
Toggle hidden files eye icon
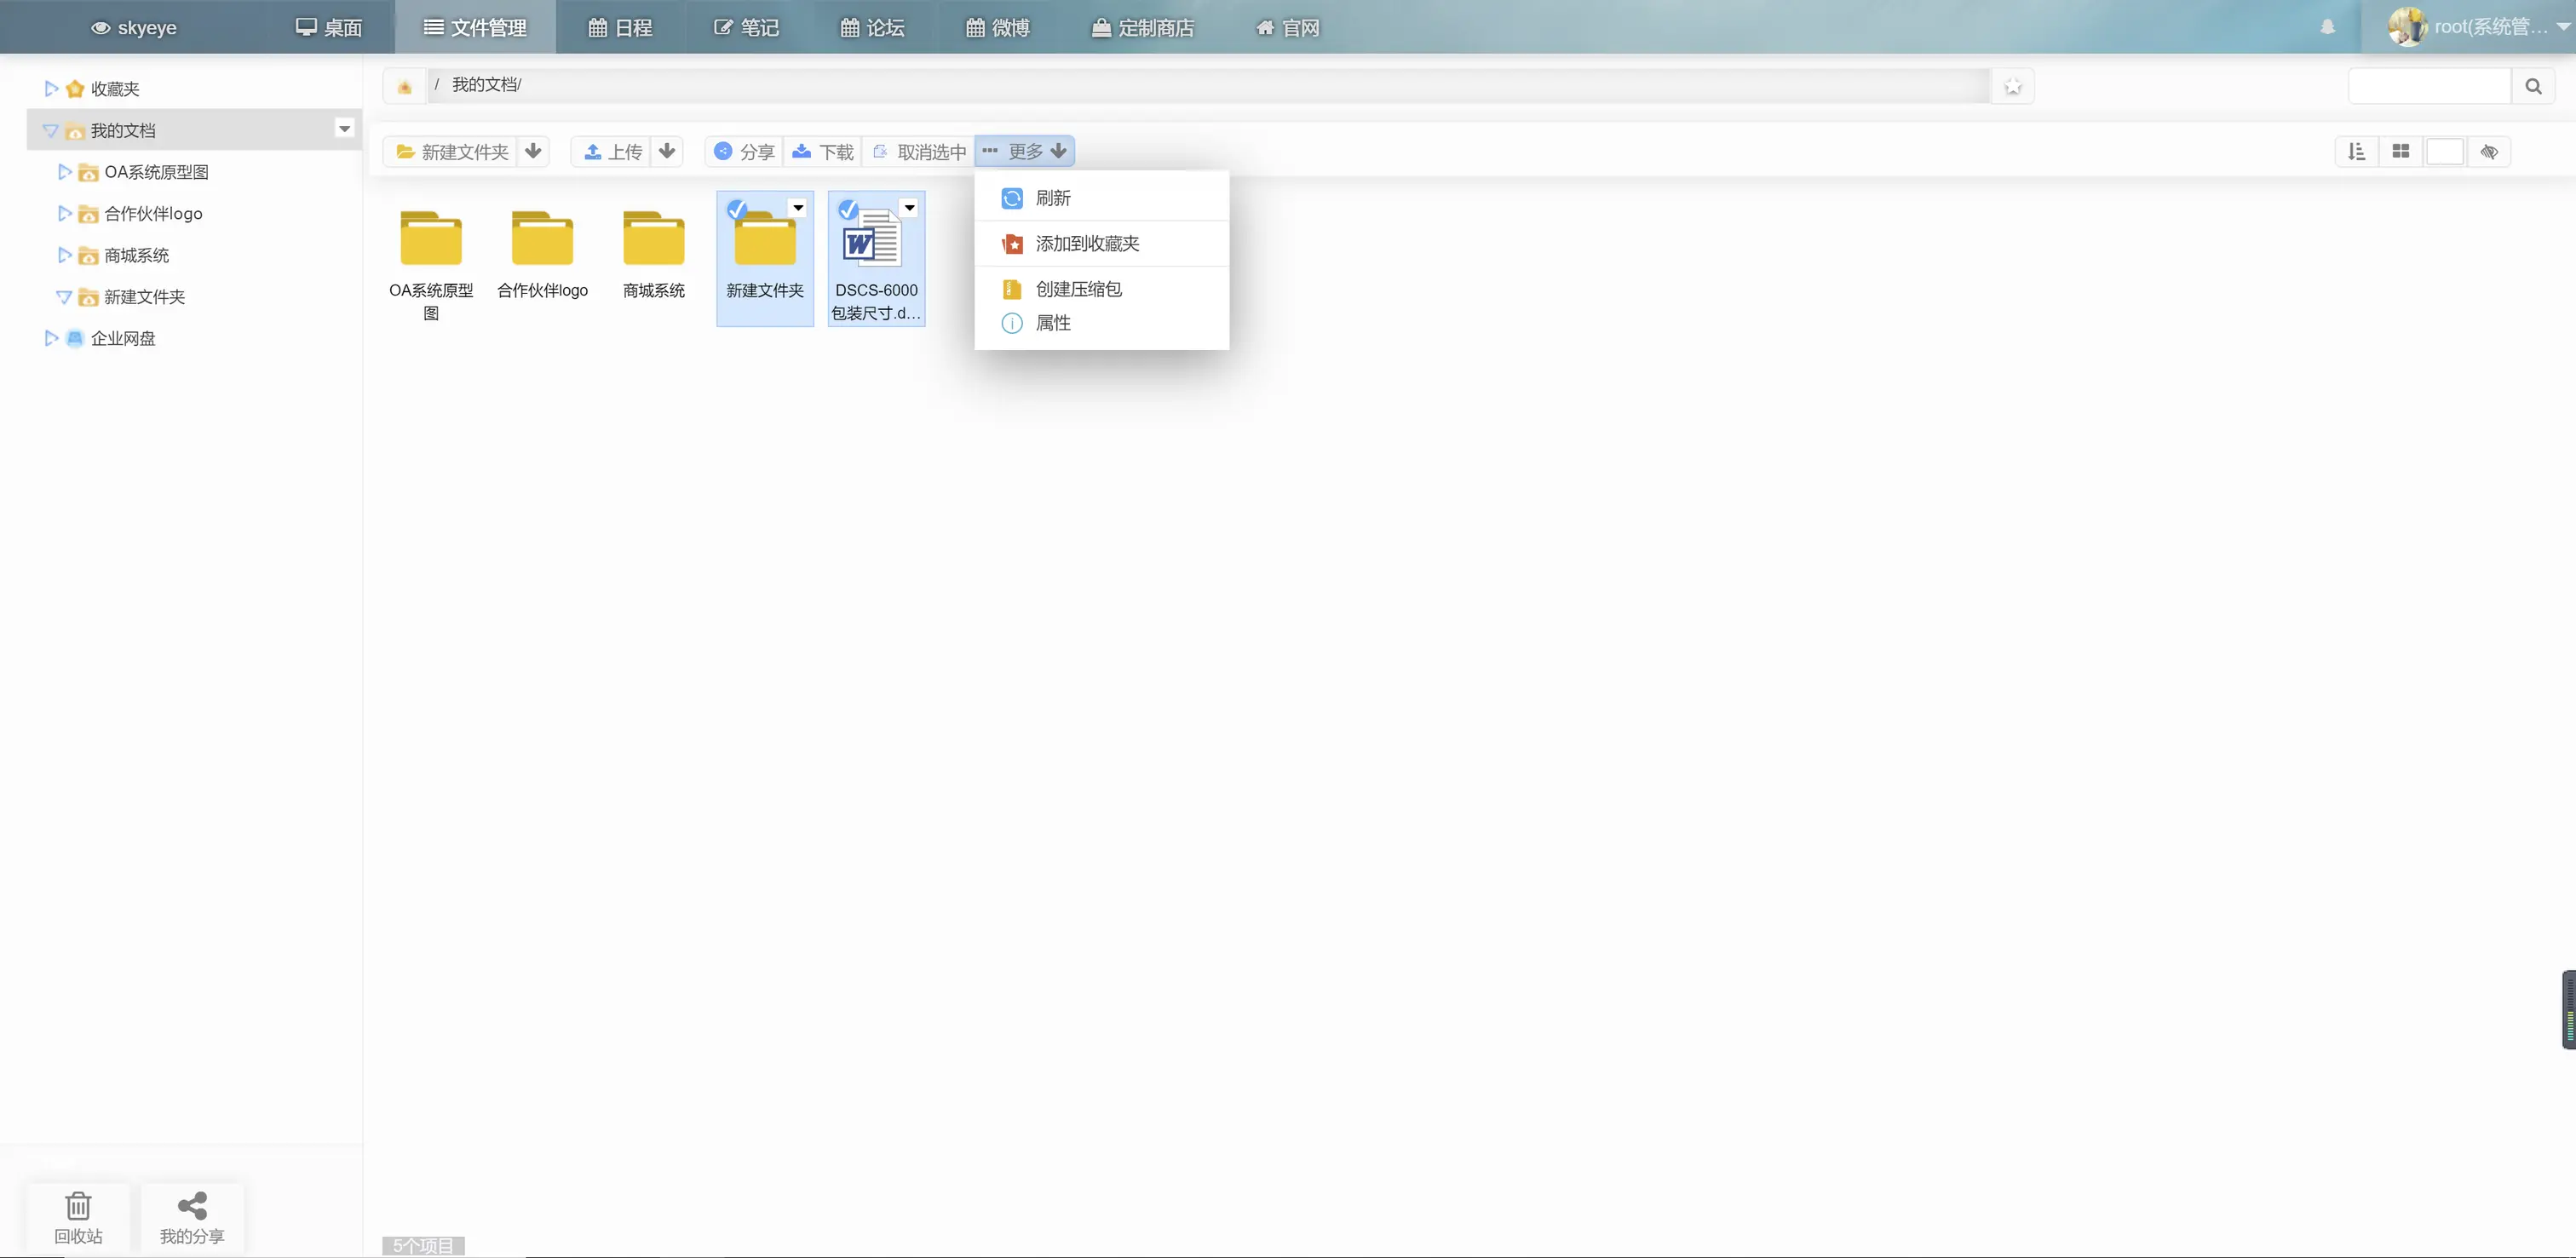coord(2489,151)
